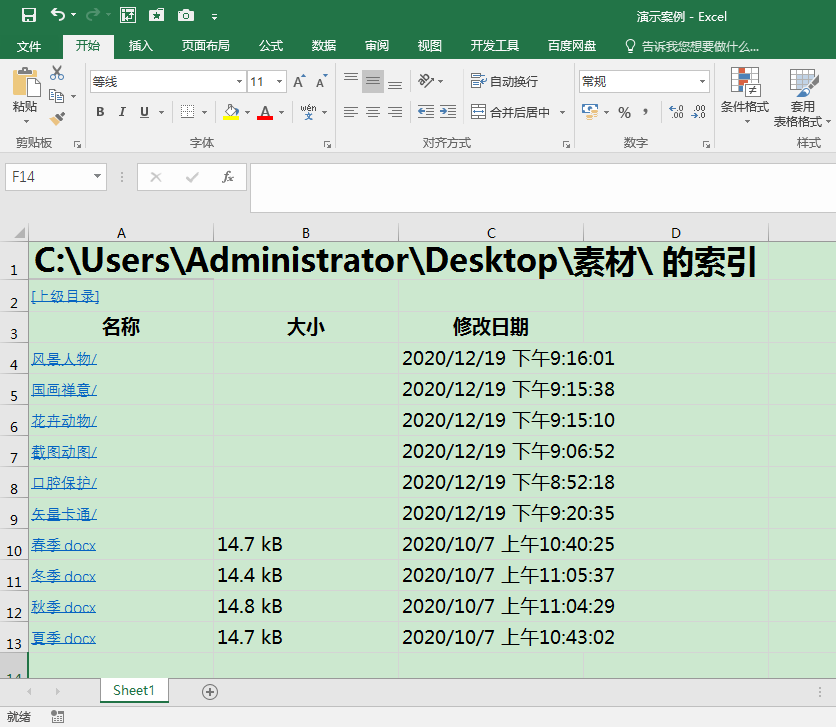Enable wrap text (自动换行)
The width and height of the screenshot is (836, 727).
(x=504, y=81)
